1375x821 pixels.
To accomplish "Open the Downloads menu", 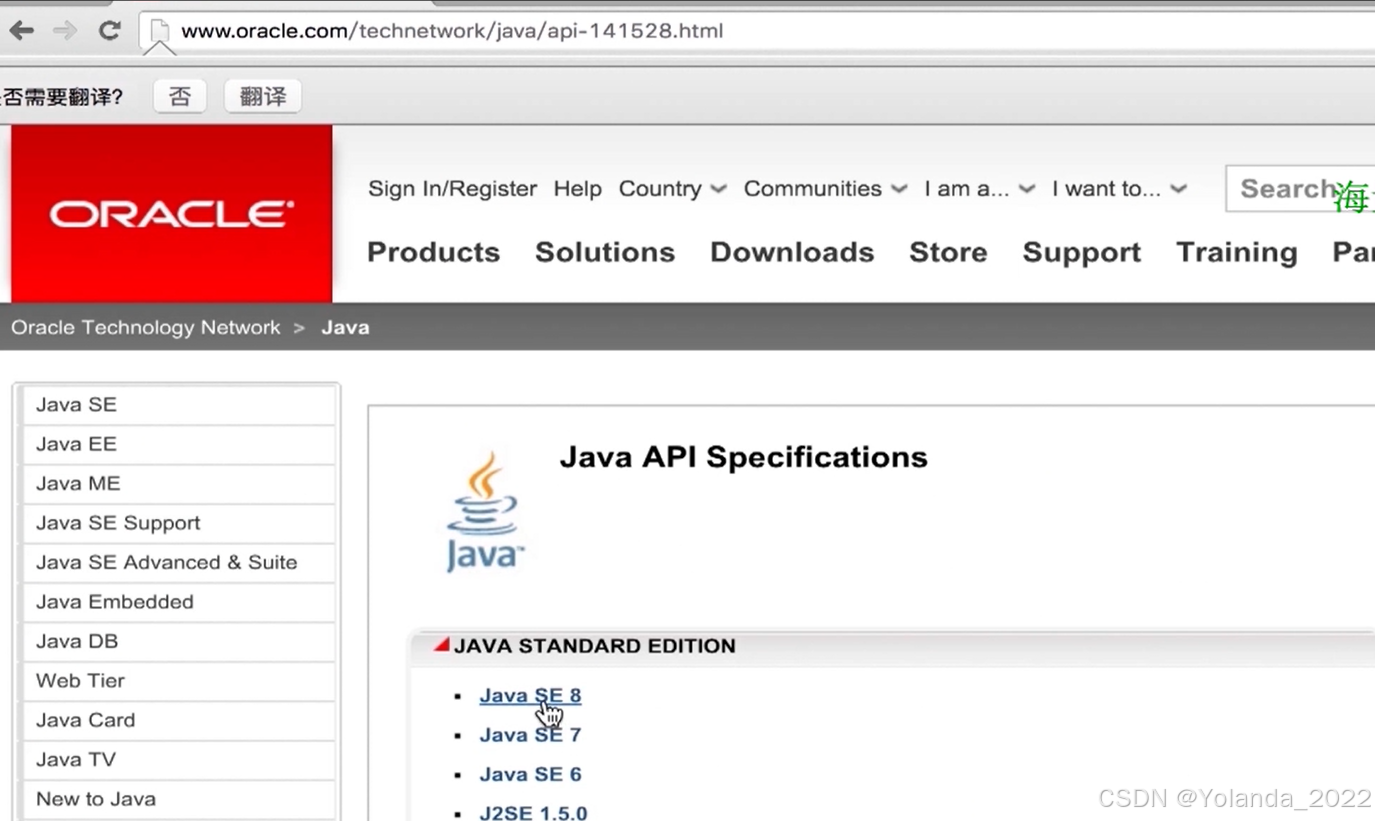I will (x=792, y=252).
